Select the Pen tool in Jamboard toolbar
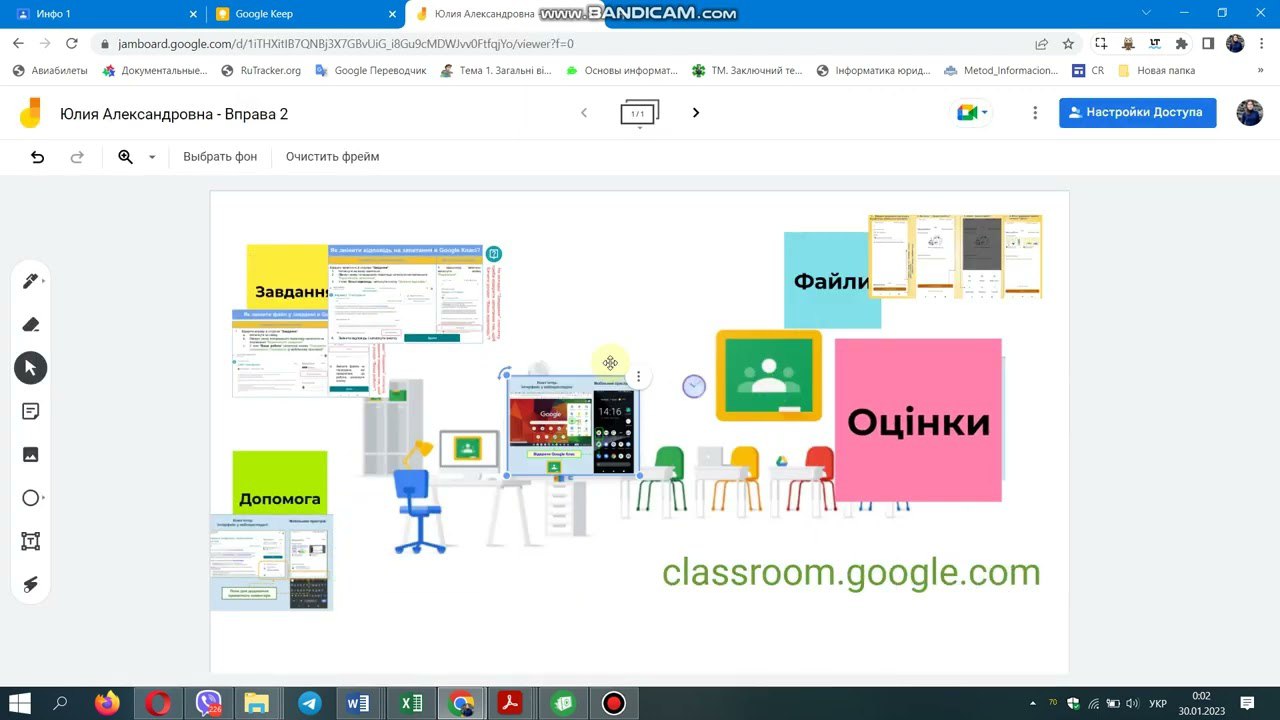1280x720 pixels. [31, 281]
